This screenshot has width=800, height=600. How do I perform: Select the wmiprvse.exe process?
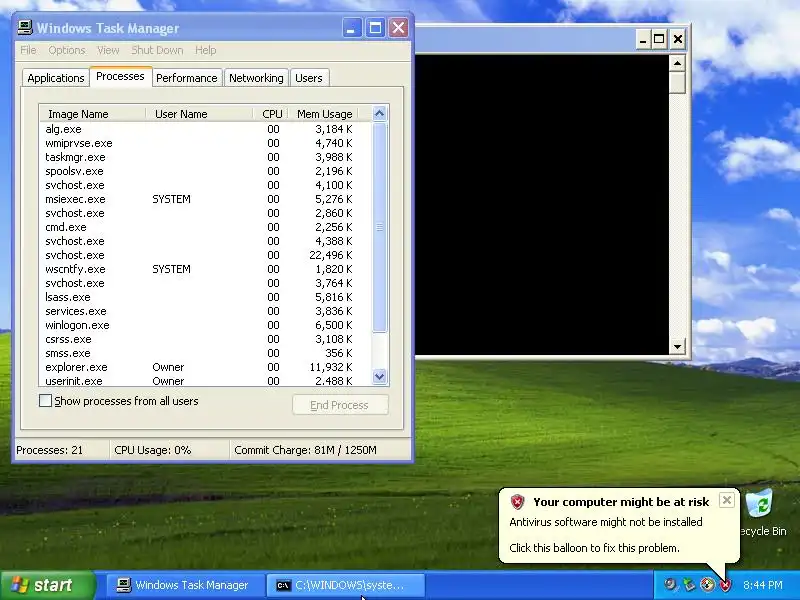click(x=206, y=143)
